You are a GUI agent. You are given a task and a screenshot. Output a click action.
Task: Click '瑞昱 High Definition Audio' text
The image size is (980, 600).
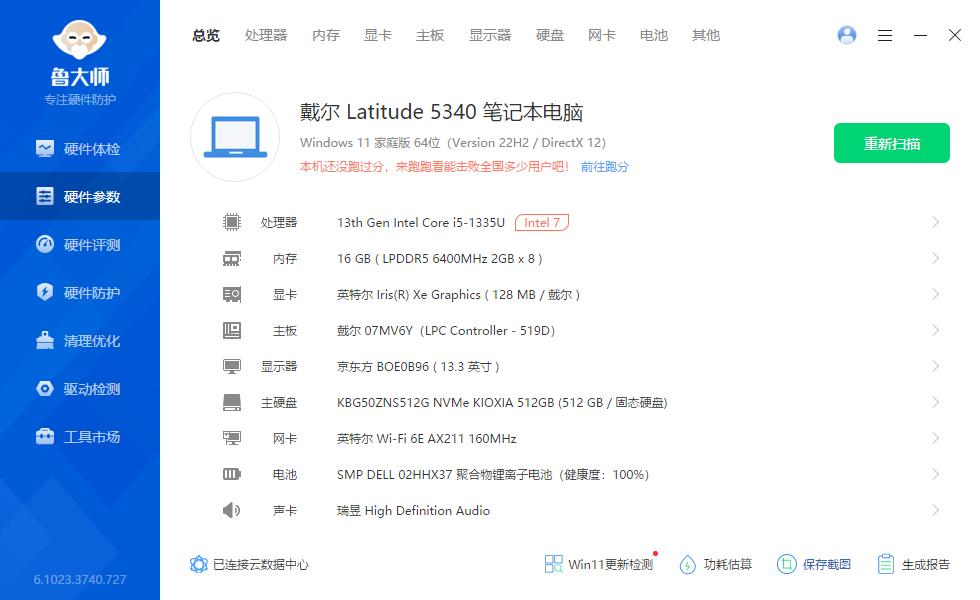413,511
